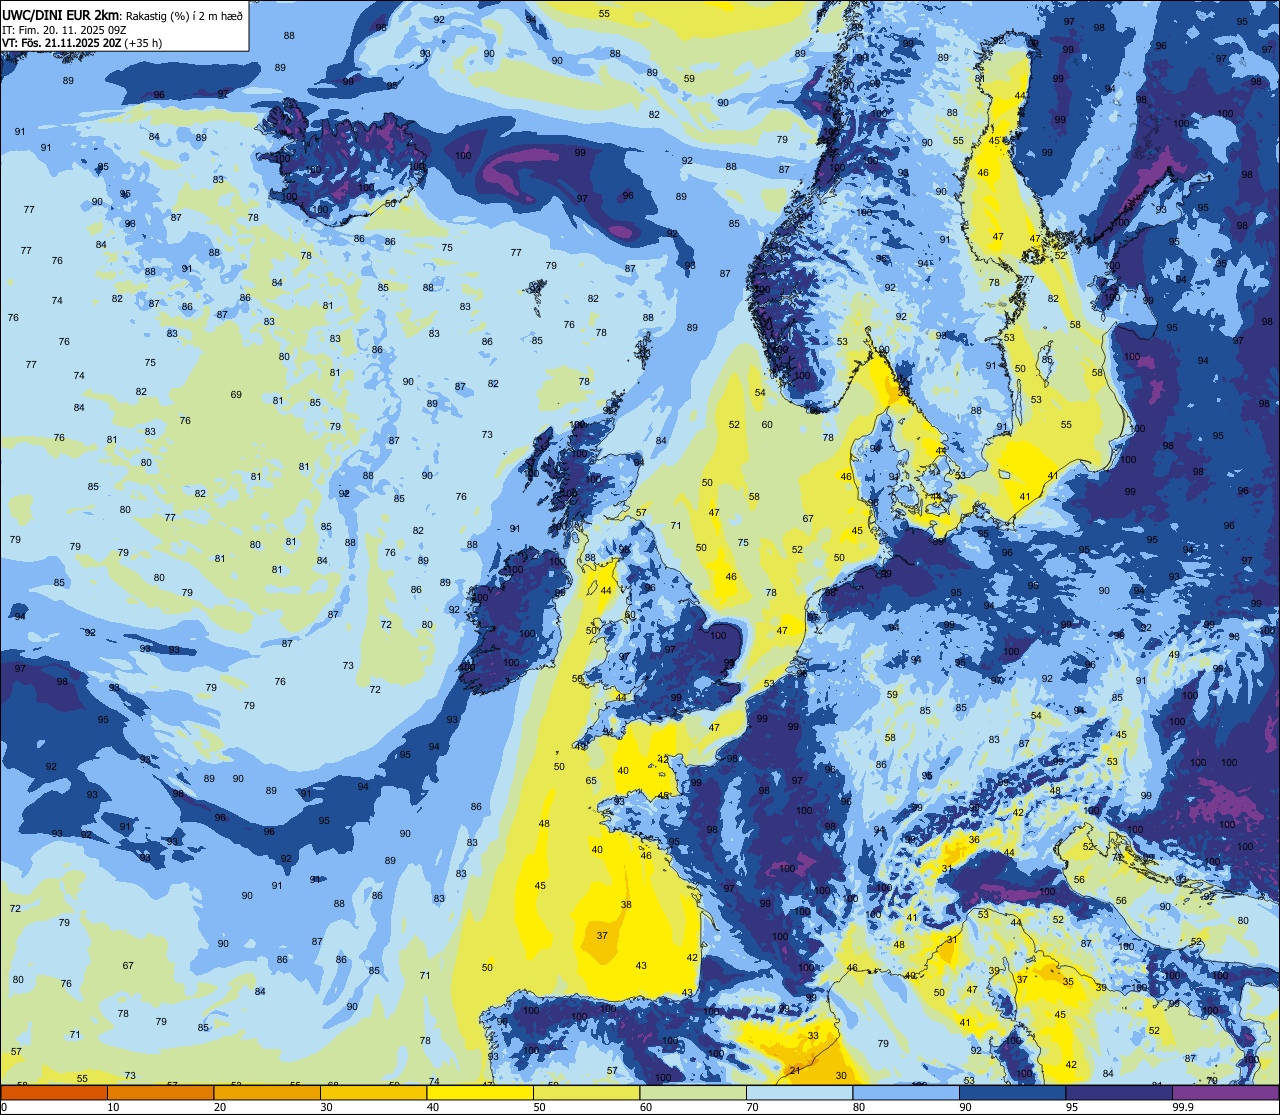
Task: Click the "99.9" legend scale label
Action: tap(1184, 1107)
